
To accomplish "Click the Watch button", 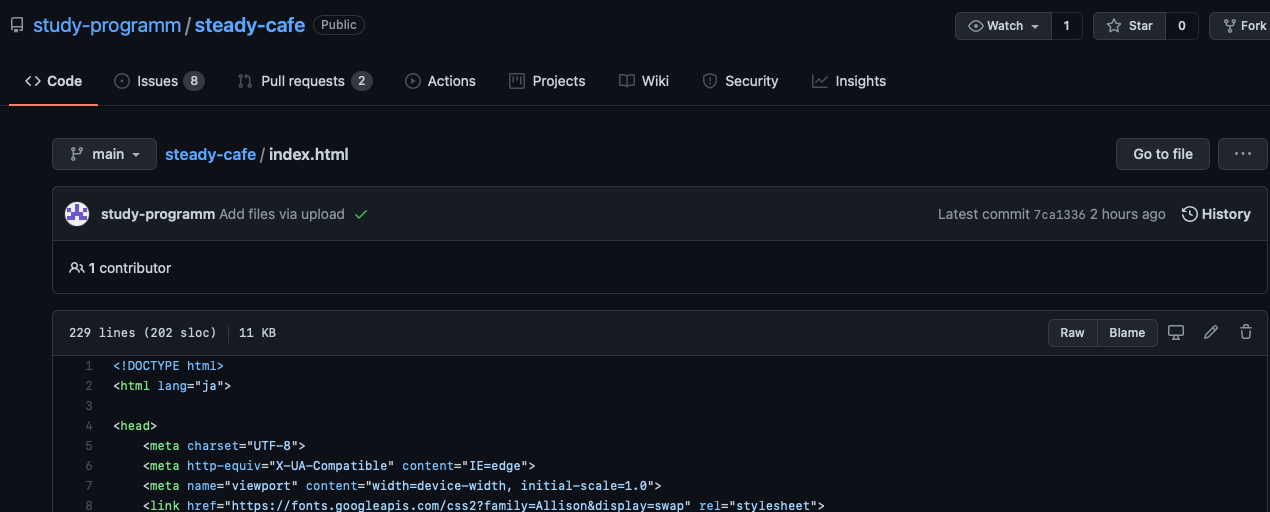I will [x=1003, y=26].
